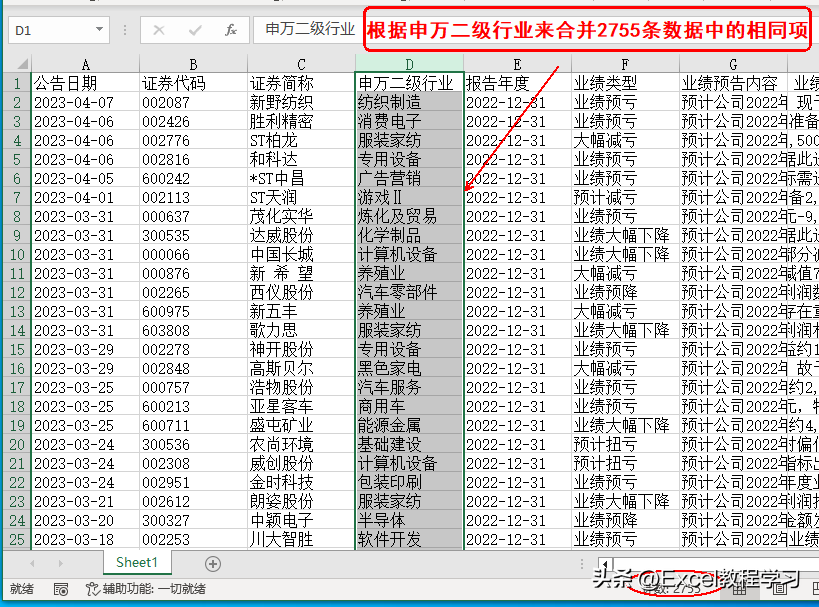Click the formula bar input showing 申万二级行业

(308, 30)
